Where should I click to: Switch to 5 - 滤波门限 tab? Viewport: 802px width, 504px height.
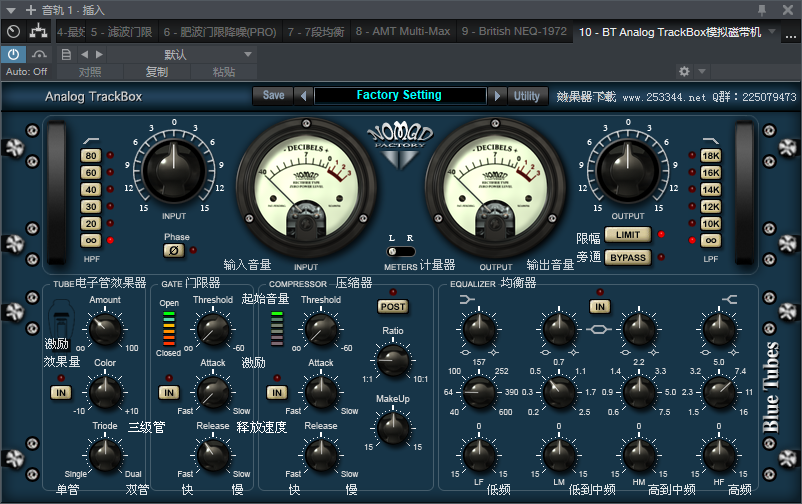pos(121,32)
